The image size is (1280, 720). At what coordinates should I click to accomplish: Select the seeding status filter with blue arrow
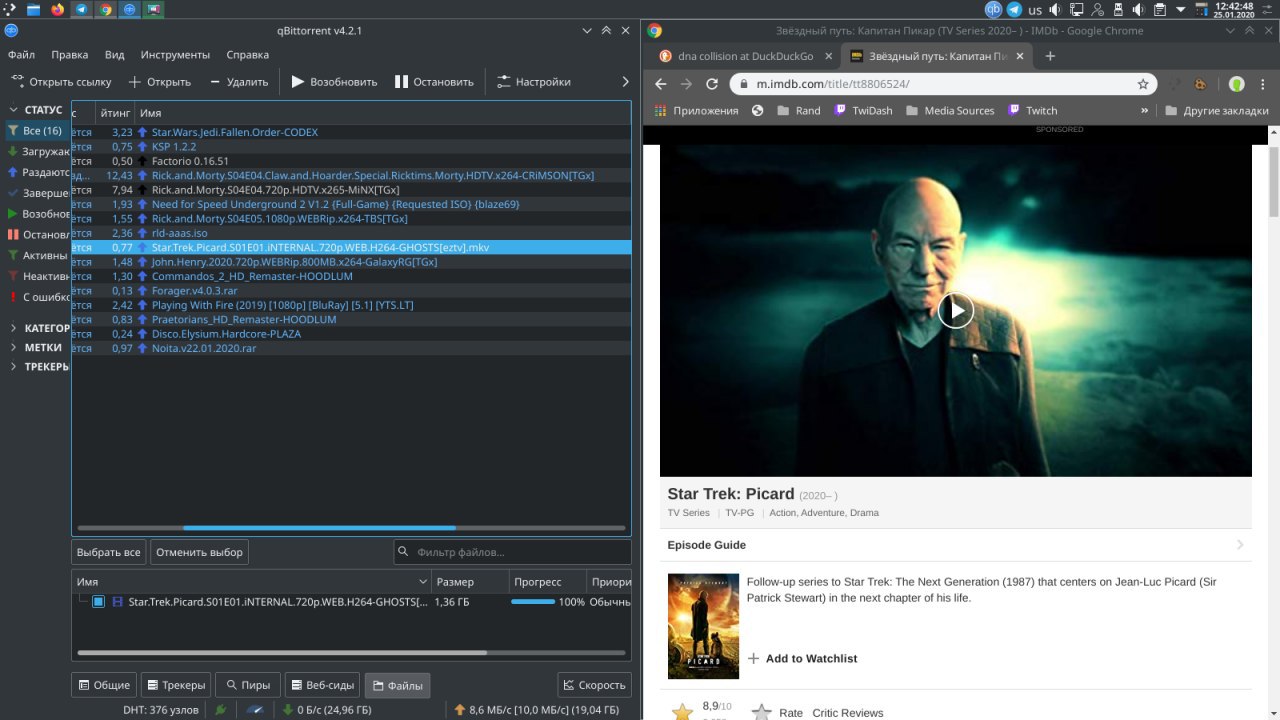coord(37,172)
